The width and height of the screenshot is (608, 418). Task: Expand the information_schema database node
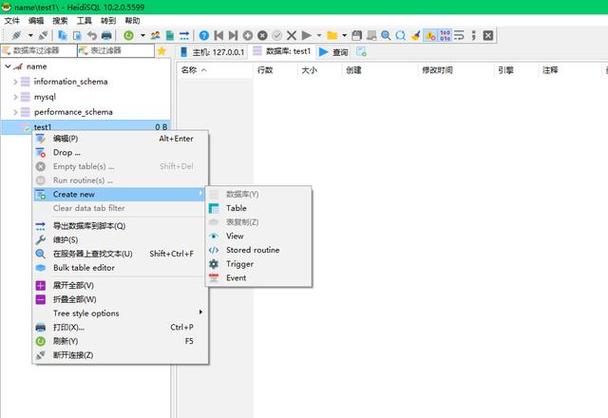[x=15, y=81]
